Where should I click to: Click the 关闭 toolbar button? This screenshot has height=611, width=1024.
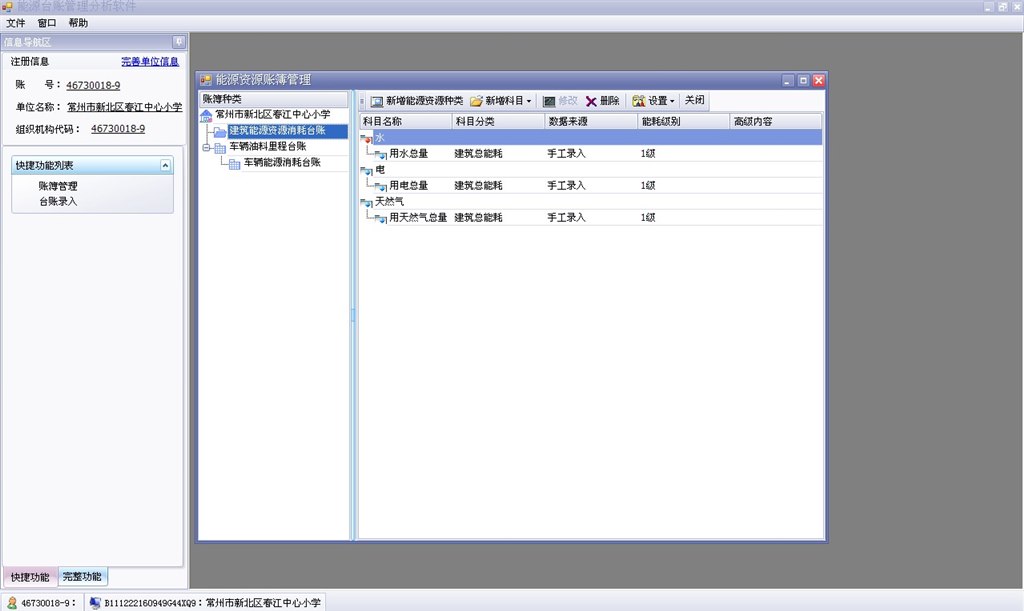[695, 101]
